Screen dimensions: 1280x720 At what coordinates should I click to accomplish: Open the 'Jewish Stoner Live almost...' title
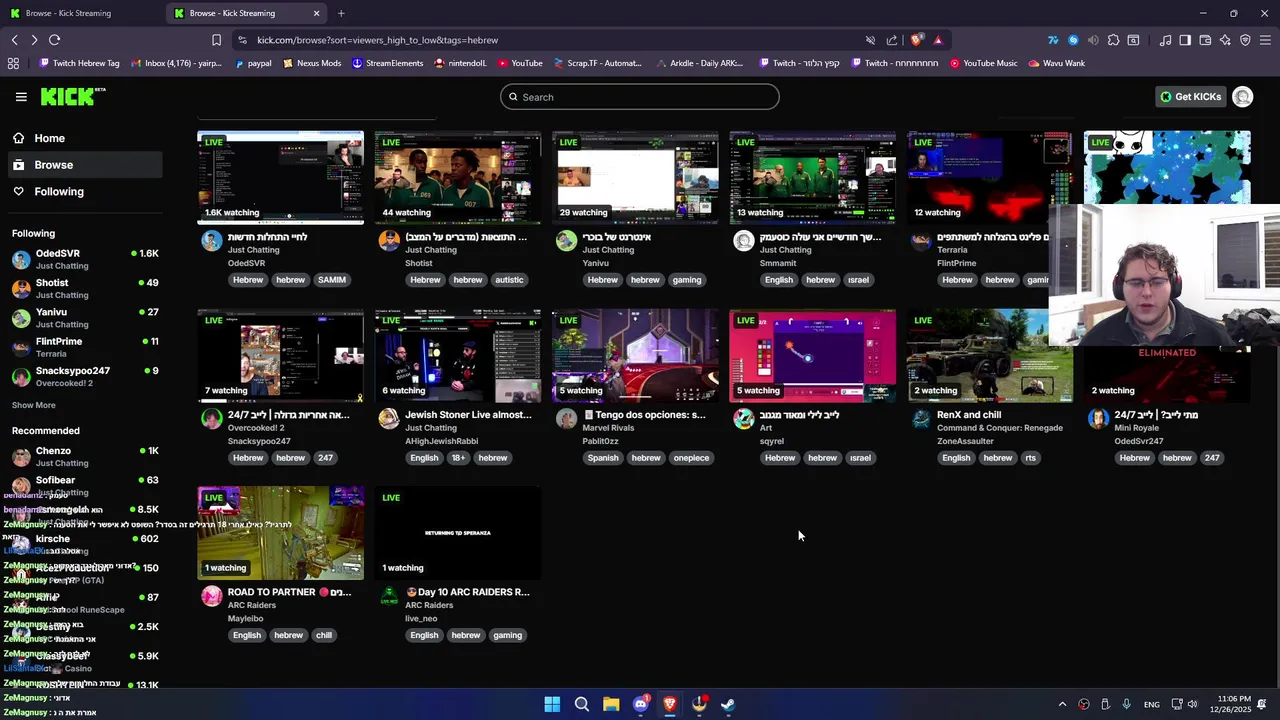(x=468, y=415)
